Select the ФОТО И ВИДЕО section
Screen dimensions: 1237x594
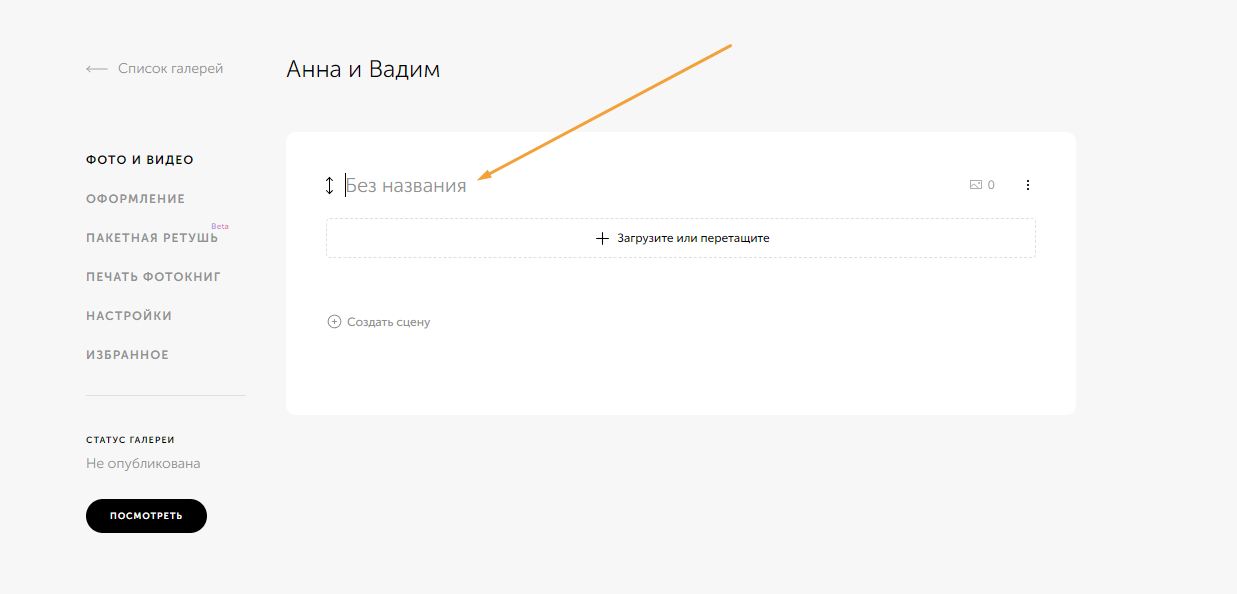[140, 160]
